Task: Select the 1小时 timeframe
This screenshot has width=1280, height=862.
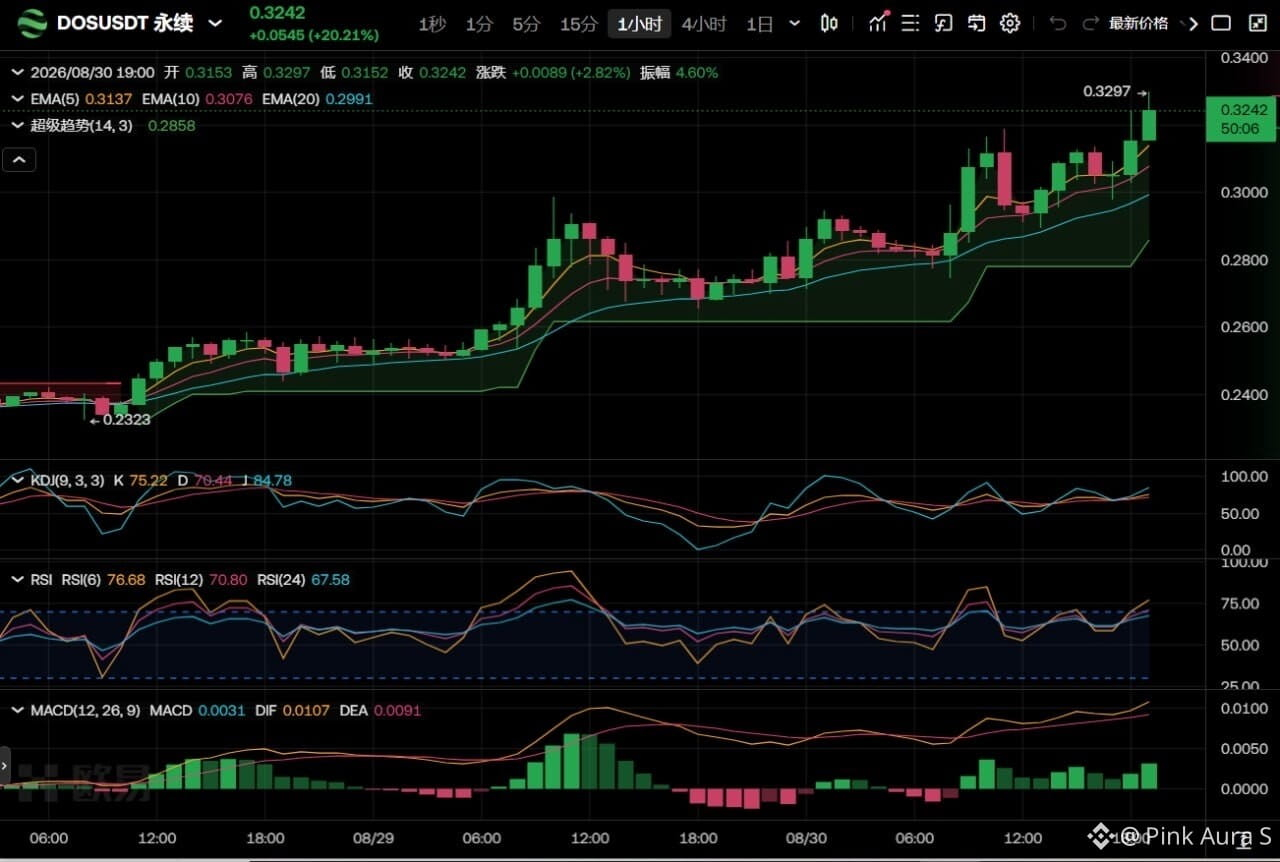Action: click(640, 24)
